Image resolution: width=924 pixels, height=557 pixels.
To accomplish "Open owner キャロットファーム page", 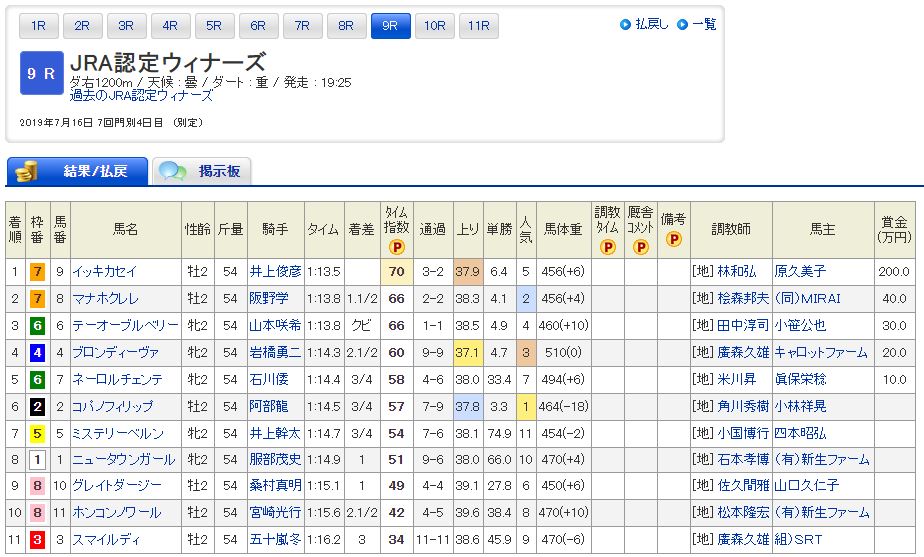I will (x=821, y=352).
